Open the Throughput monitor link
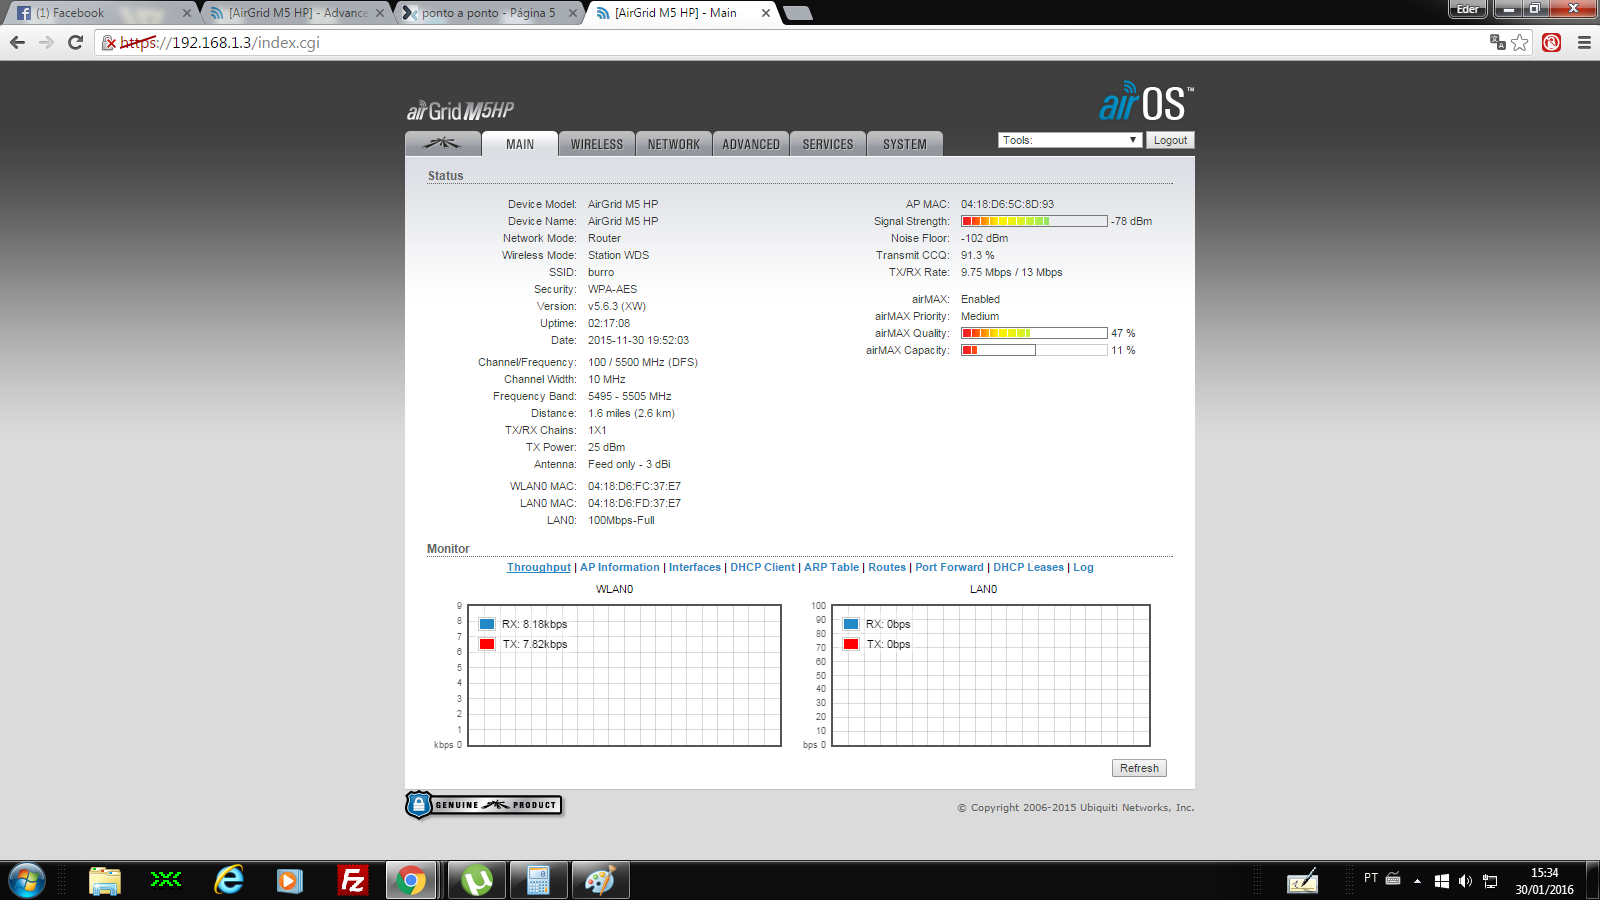Image resolution: width=1600 pixels, height=900 pixels. click(x=539, y=567)
